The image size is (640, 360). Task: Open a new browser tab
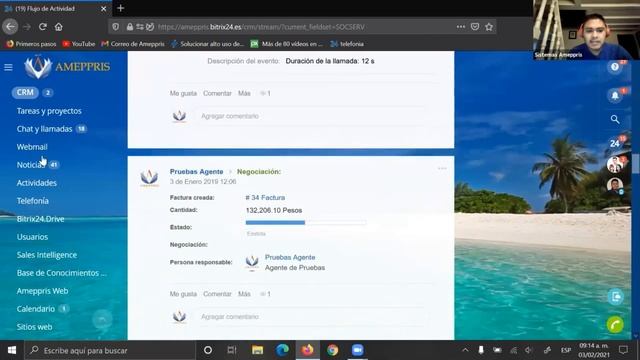[120, 8]
